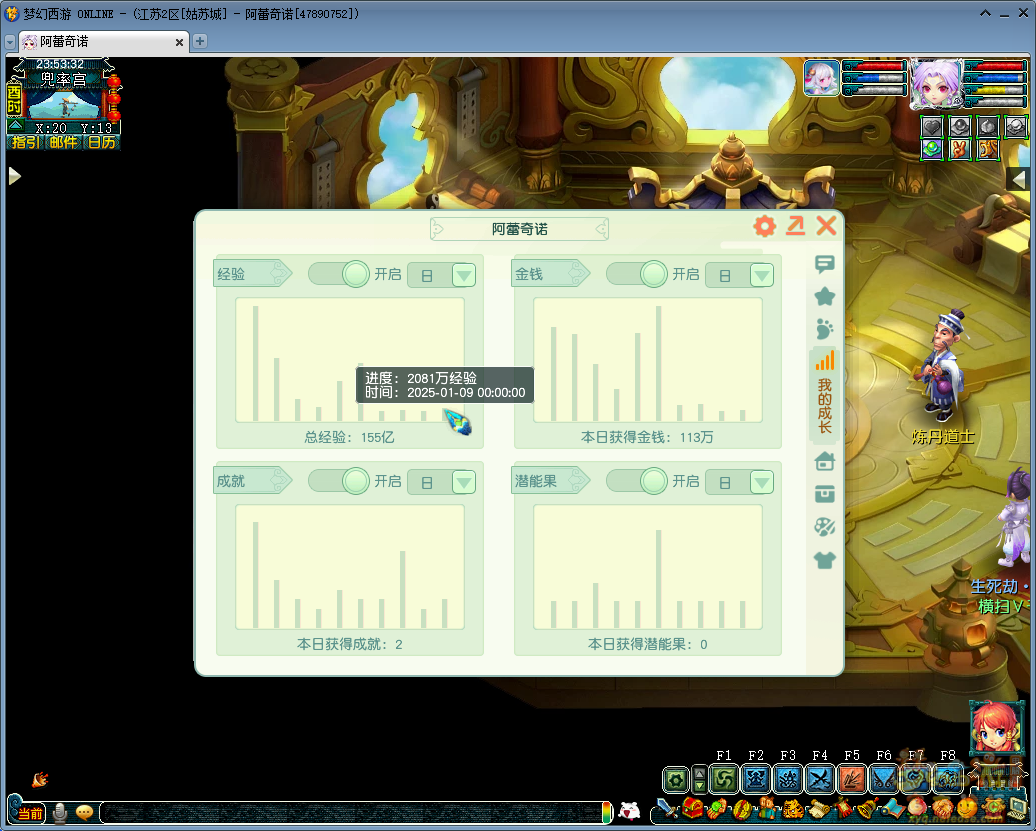Viewport: 1036px width, 831px height.
Task: Use the F1 green swirl skill
Action: (723, 779)
